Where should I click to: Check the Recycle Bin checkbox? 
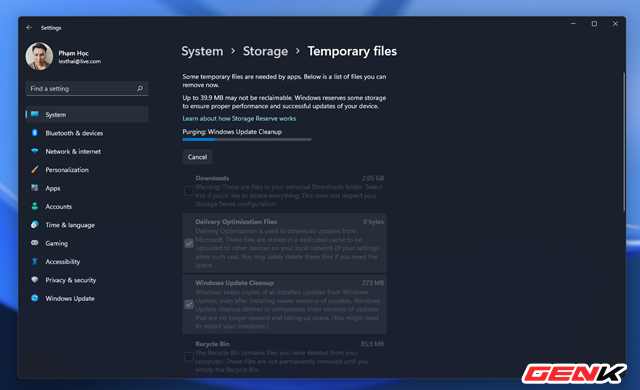(x=189, y=357)
